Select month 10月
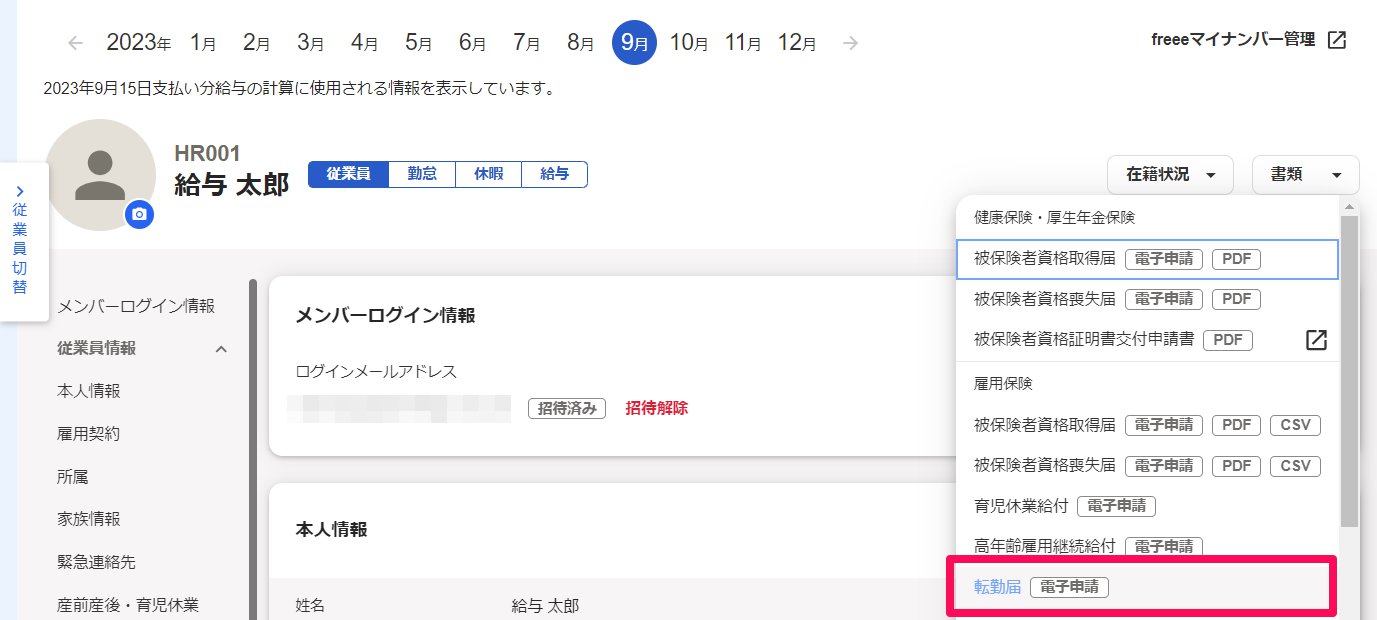This screenshot has height=620, width=1377. click(690, 43)
